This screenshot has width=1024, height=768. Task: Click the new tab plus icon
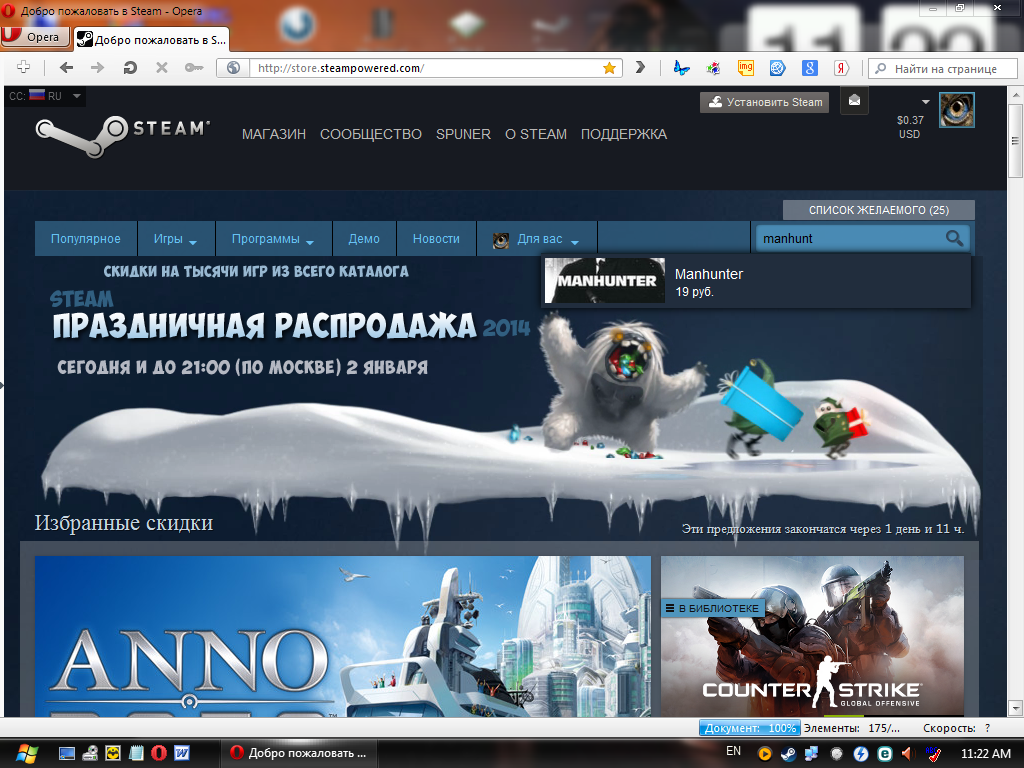pos(24,67)
